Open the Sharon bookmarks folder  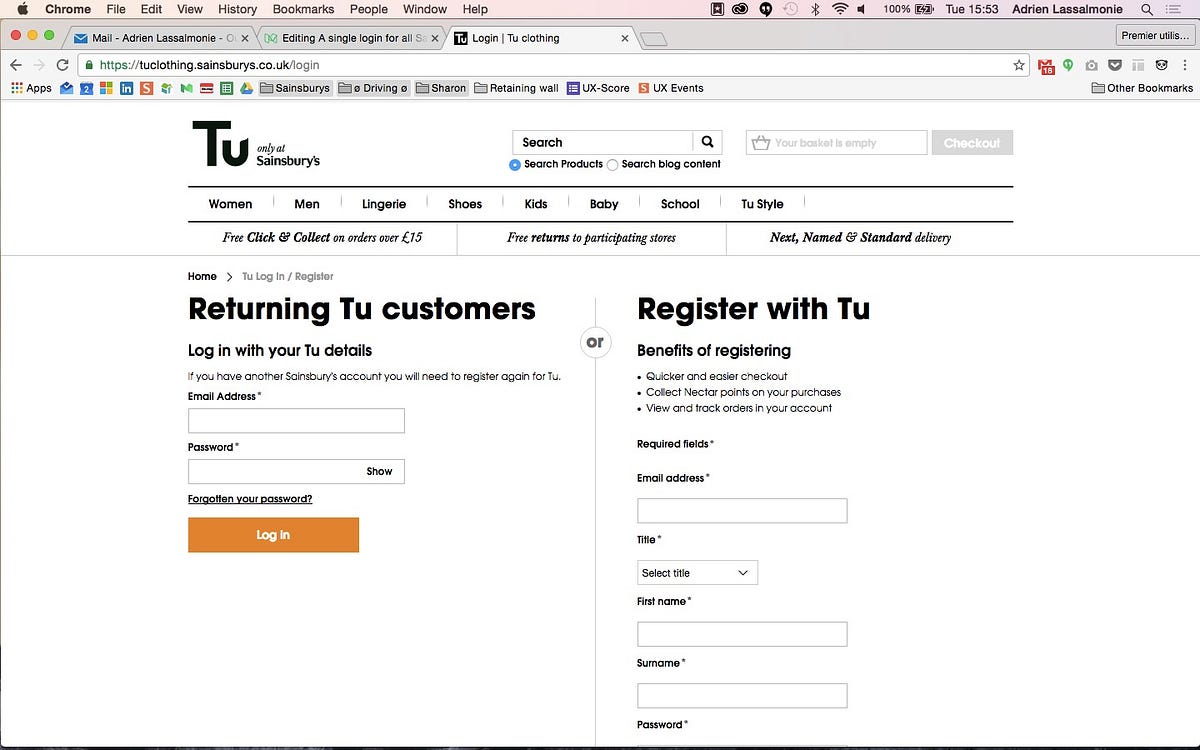point(441,88)
